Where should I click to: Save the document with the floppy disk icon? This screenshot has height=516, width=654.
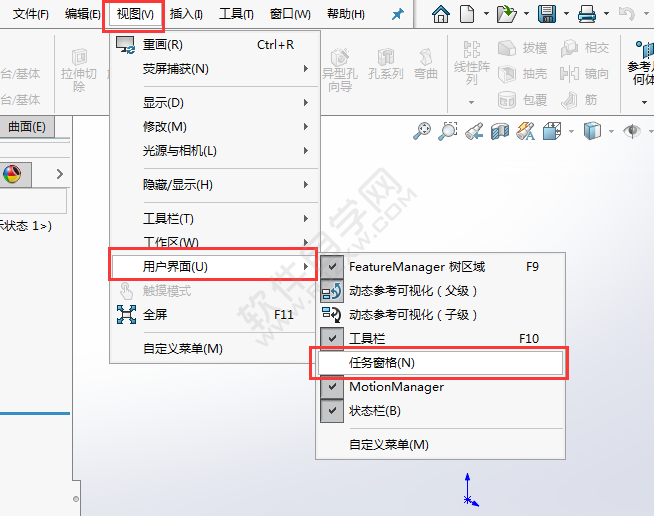546,14
